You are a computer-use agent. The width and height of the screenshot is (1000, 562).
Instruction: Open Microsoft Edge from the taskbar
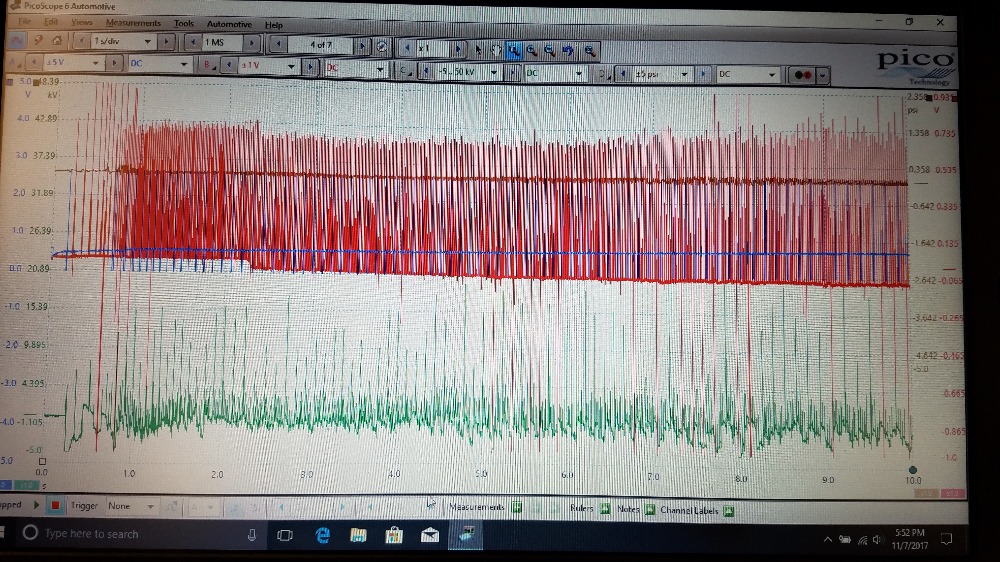click(x=323, y=535)
